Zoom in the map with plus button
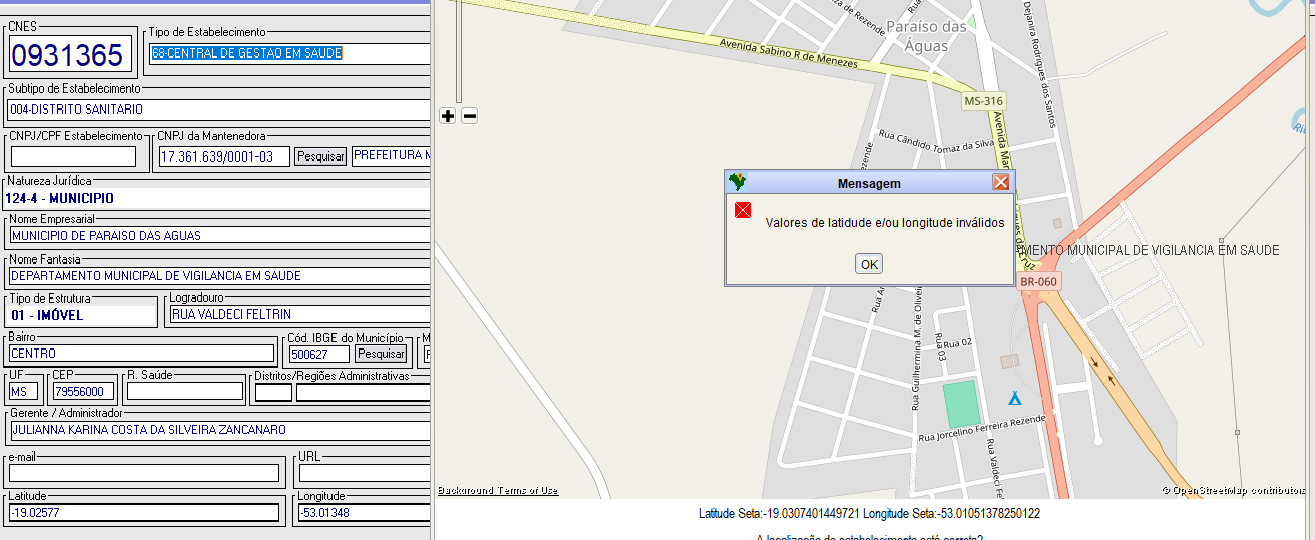The image size is (1315, 540). 448,116
